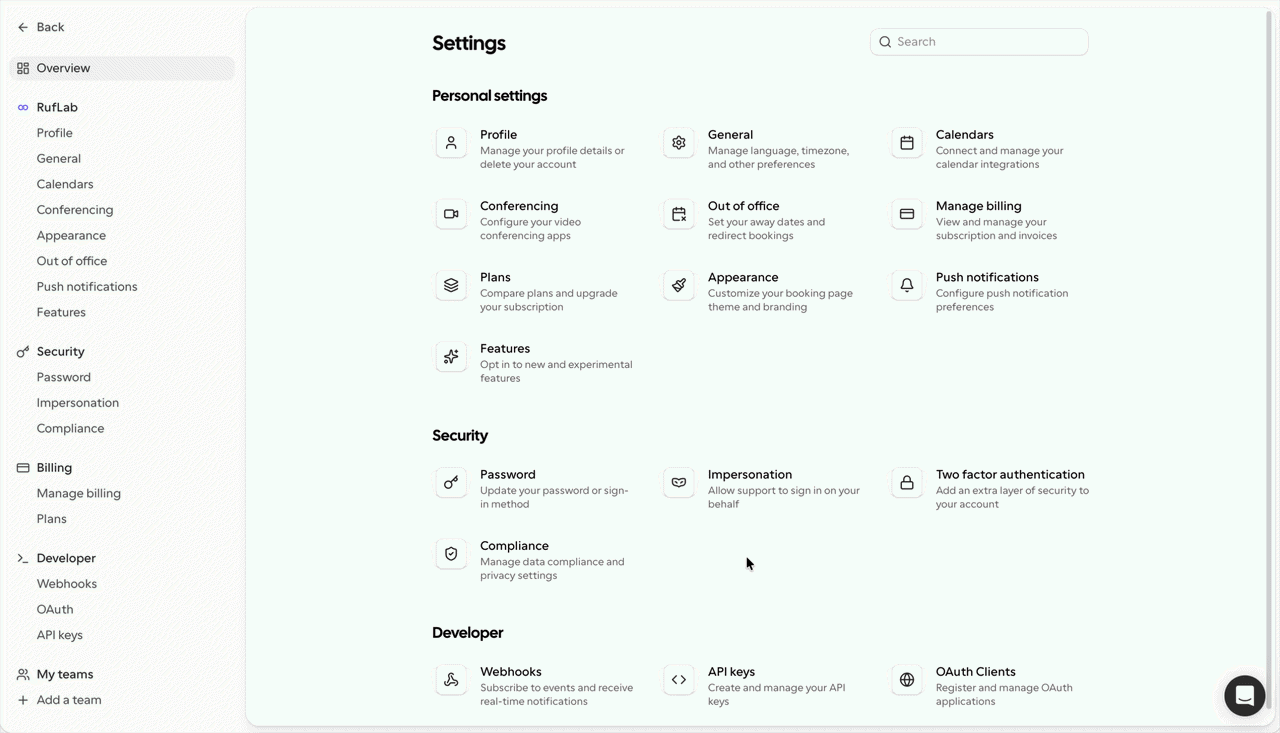Screen dimensions: 1280x733
Task: Click "Compare plans and upgrade your subscription" text
Action: (x=549, y=300)
